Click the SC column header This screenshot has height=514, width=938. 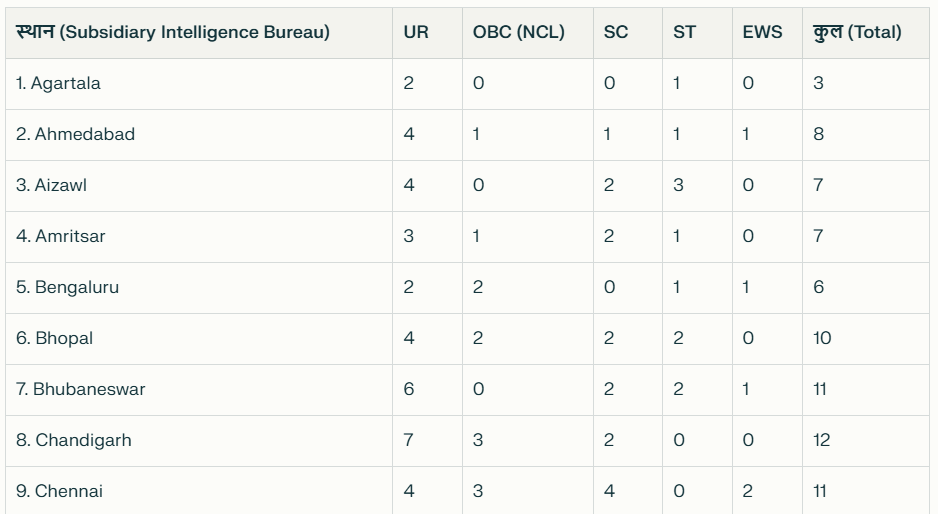click(x=616, y=32)
